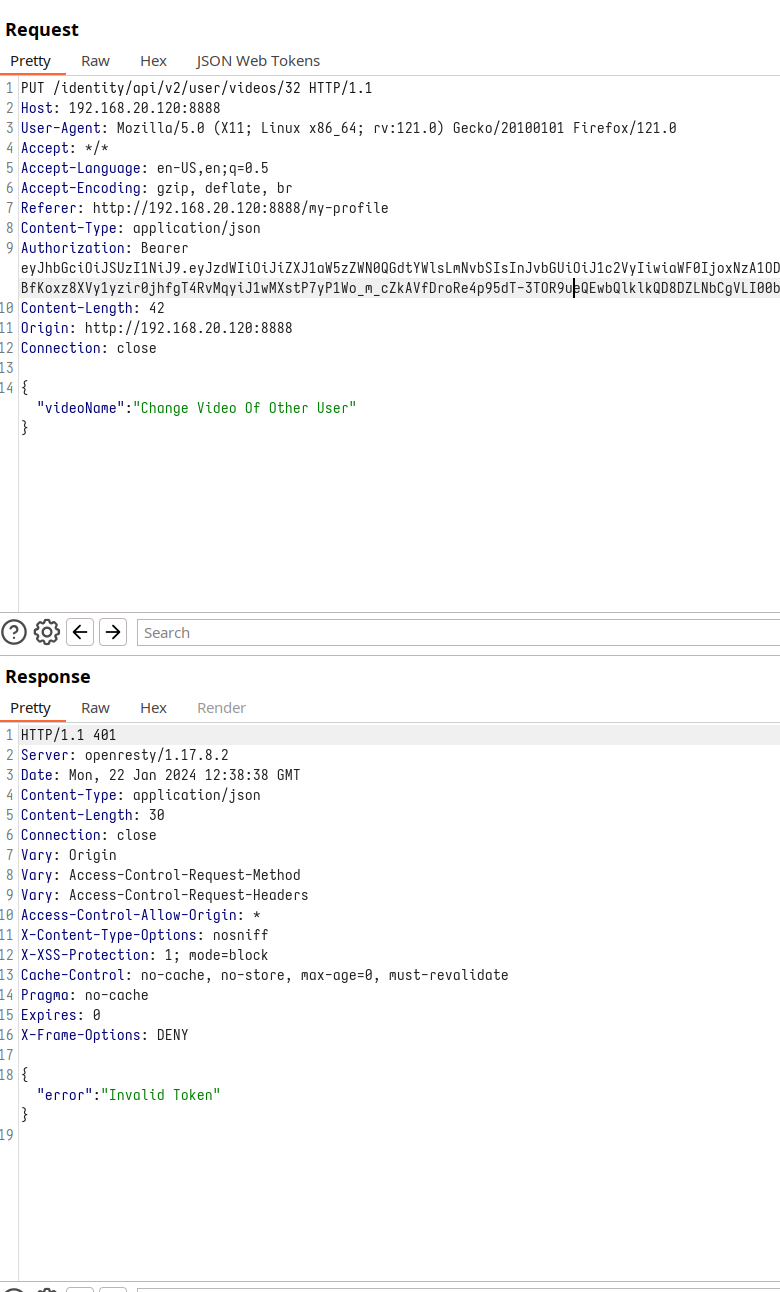Click the Authorization Bearer header line
The width and height of the screenshot is (780, 1292).
[104, 248]
